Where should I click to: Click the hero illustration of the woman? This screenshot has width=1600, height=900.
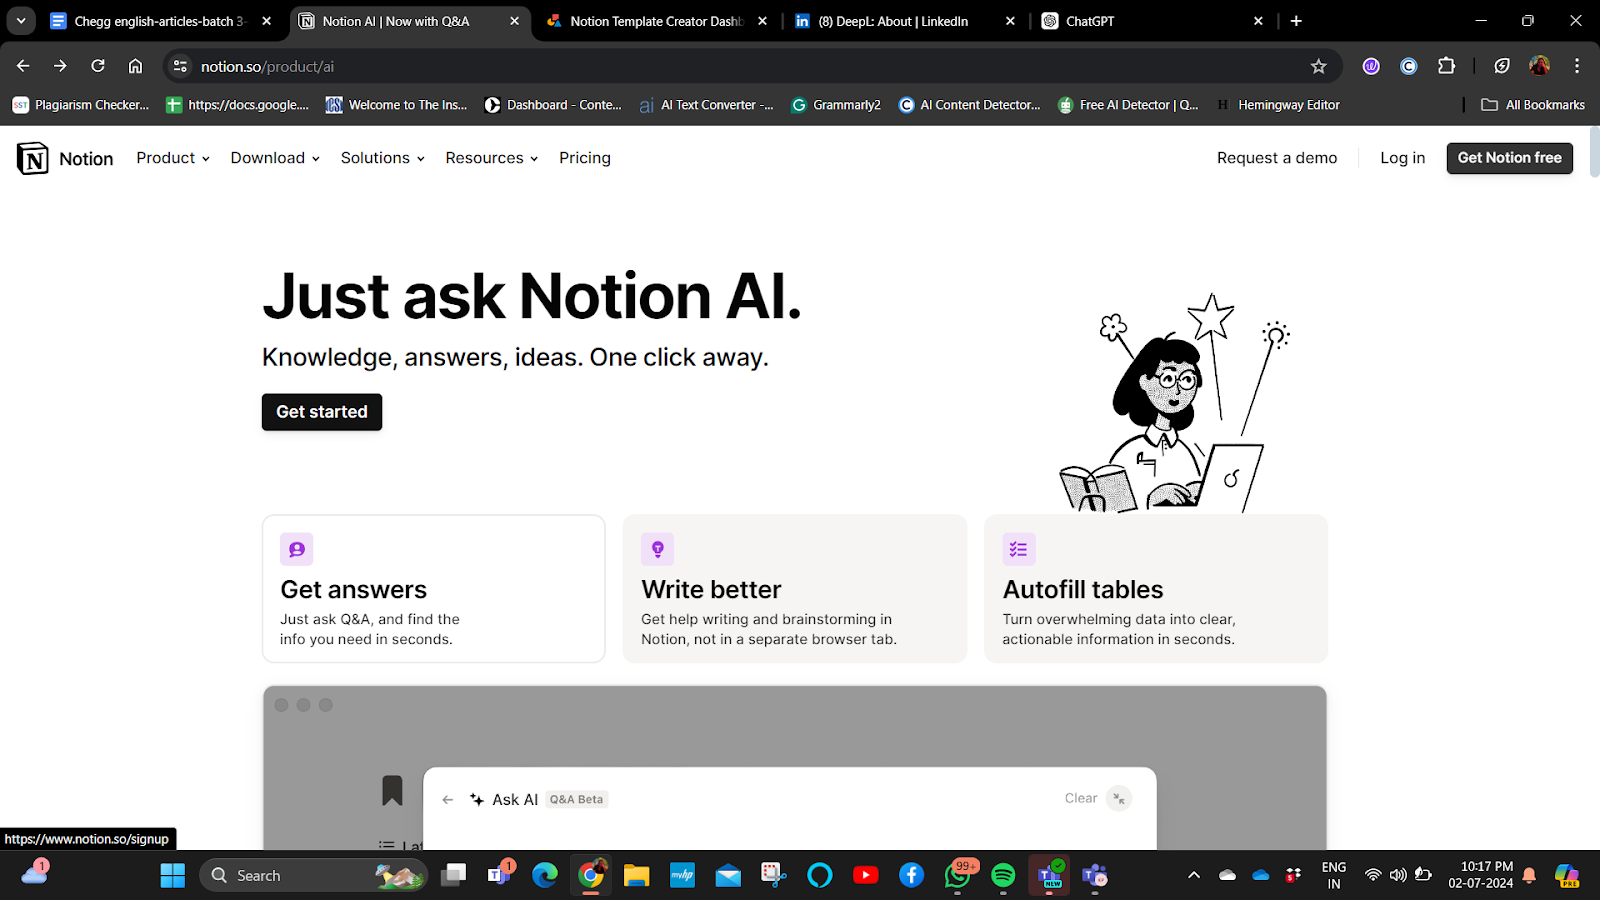point(1175,403)
